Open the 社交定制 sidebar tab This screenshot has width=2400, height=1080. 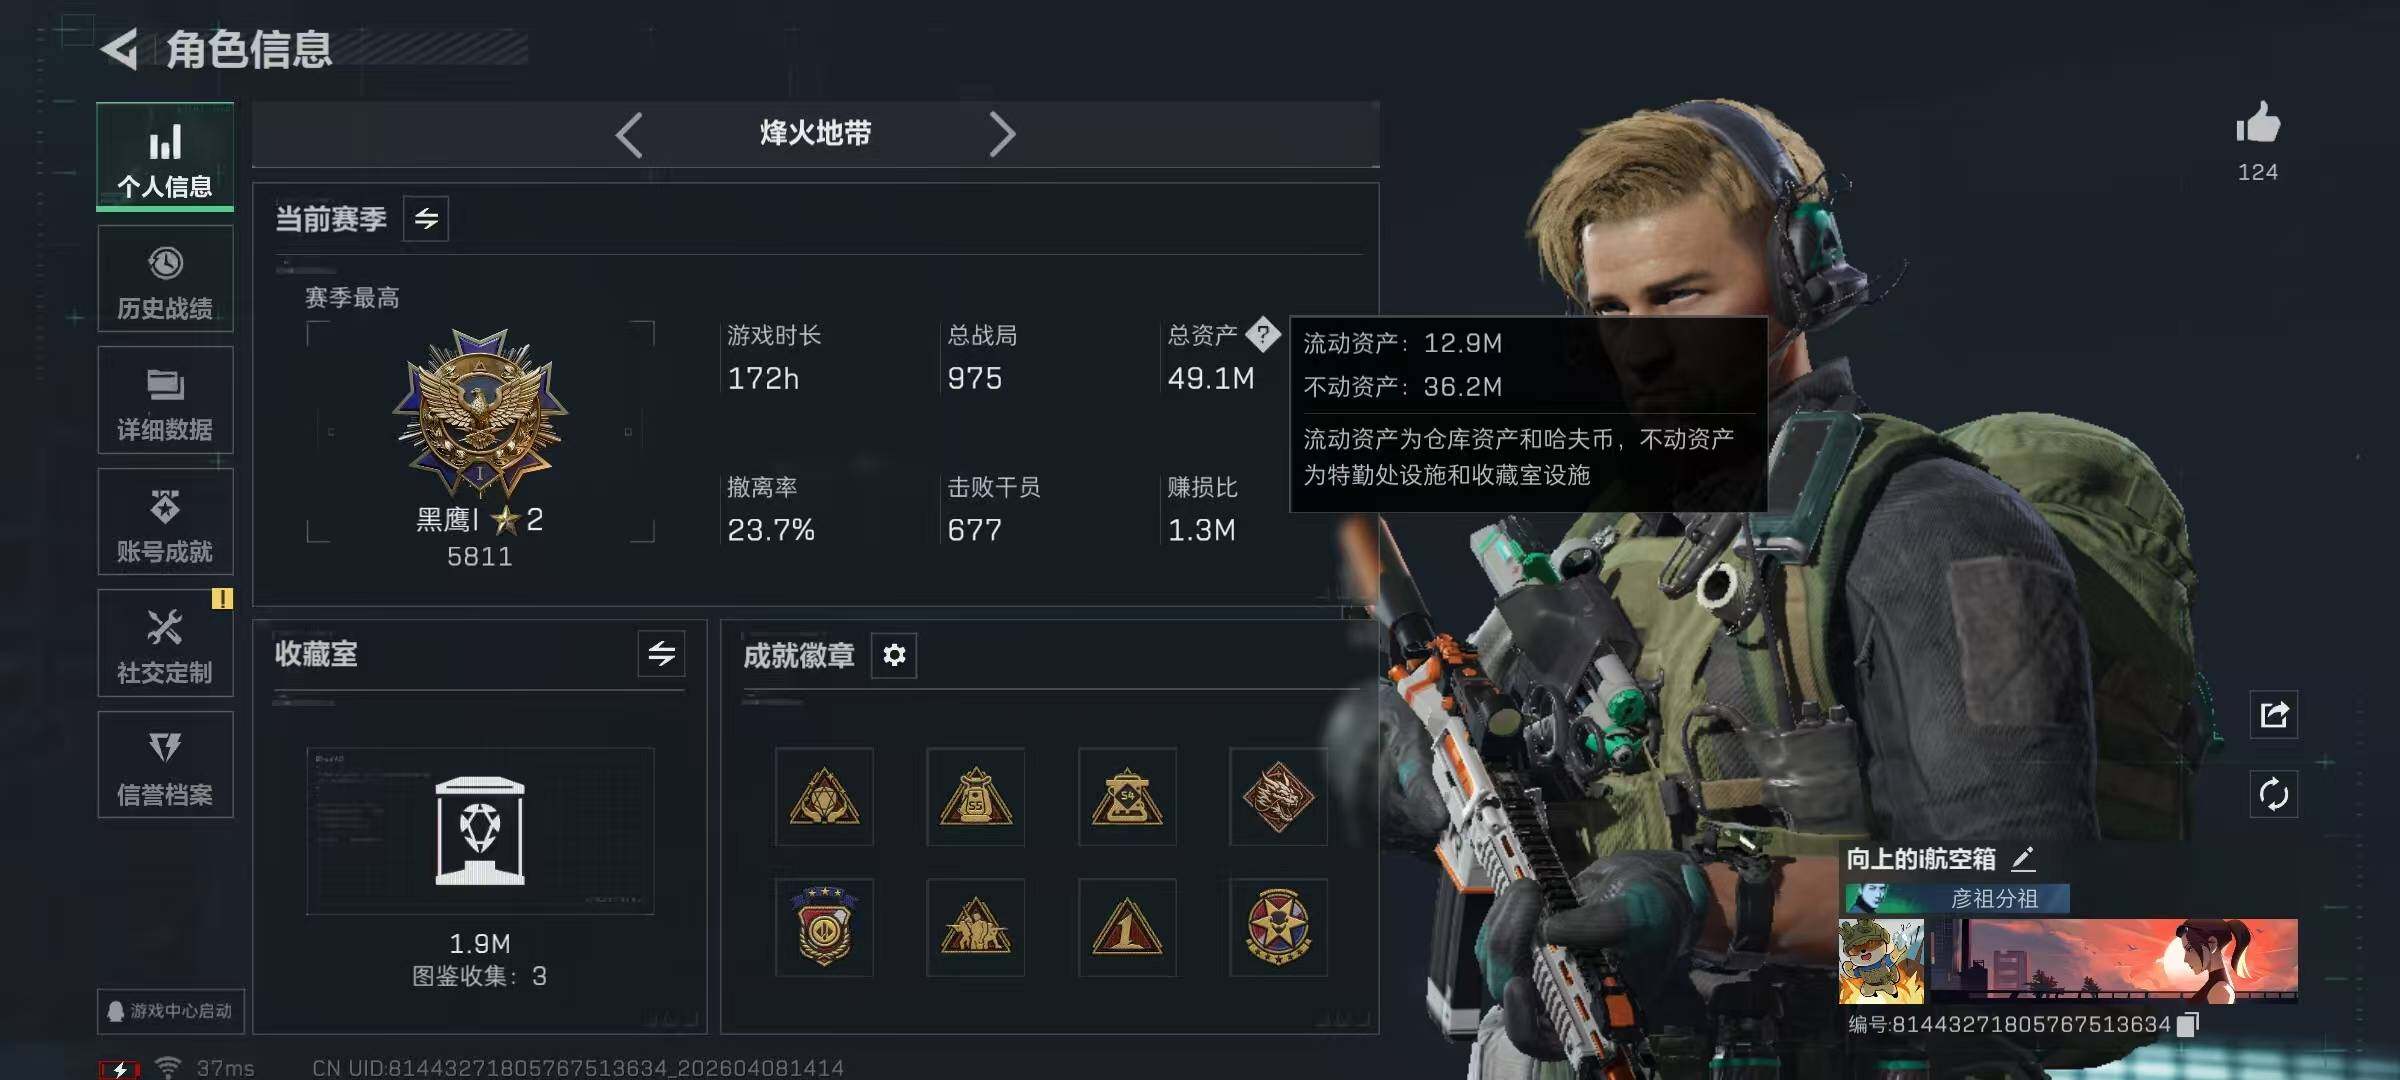[x=165, y=643]
